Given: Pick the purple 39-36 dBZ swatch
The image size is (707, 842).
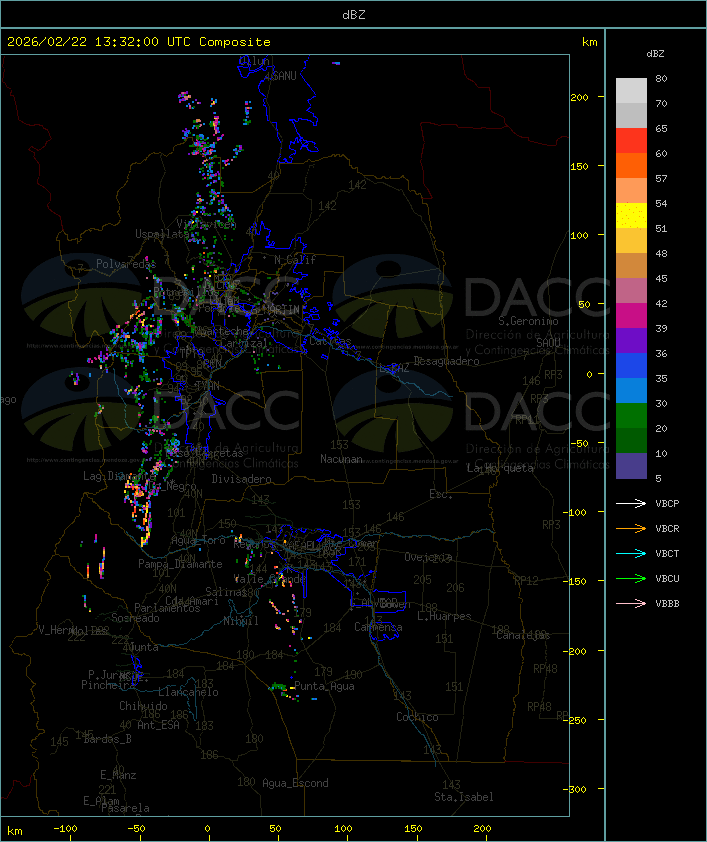Looking at the screenshot, I should [x=631, y=340].
